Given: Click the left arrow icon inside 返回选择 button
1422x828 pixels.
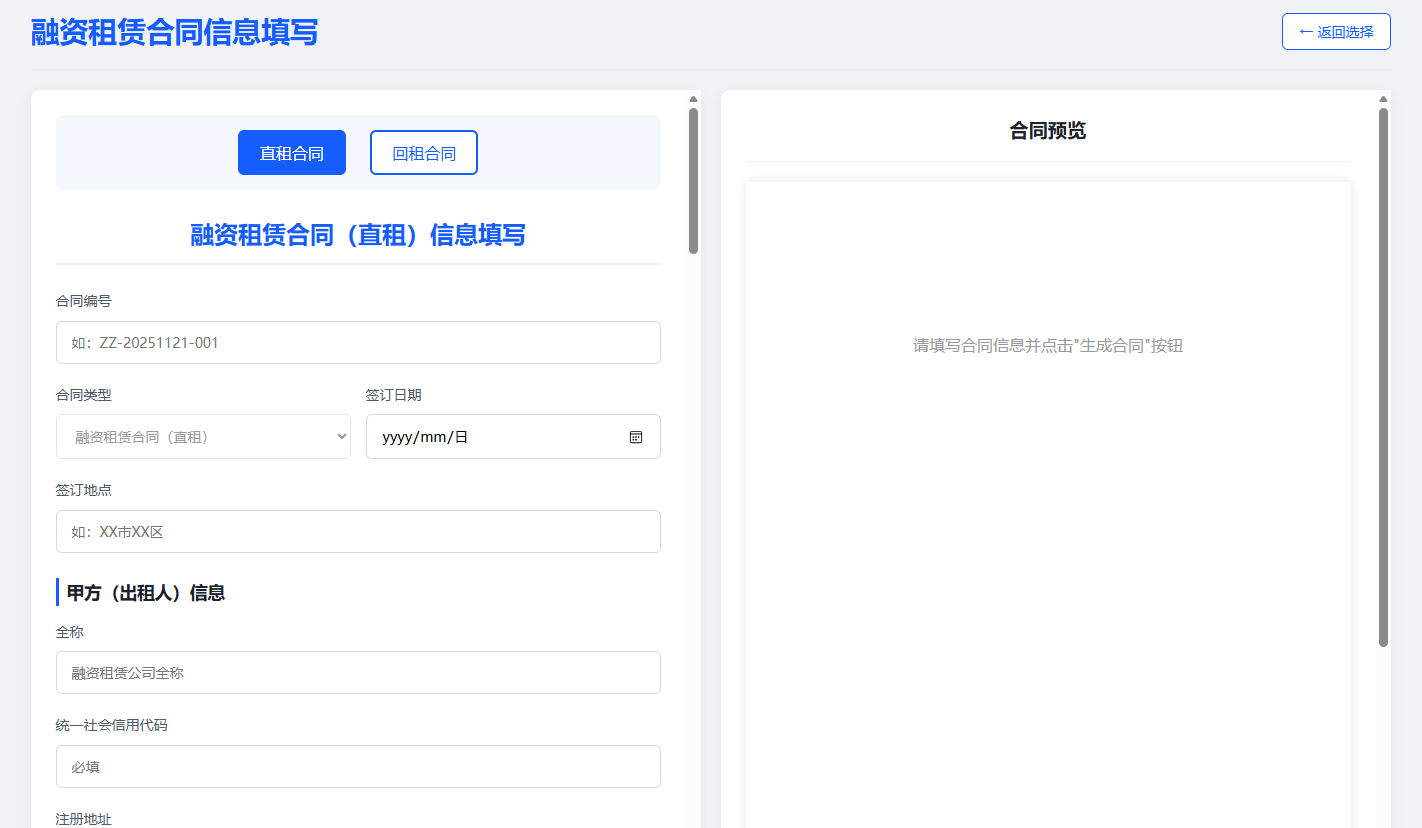Looking at the screenshot, I should (x=1304, y=31).
